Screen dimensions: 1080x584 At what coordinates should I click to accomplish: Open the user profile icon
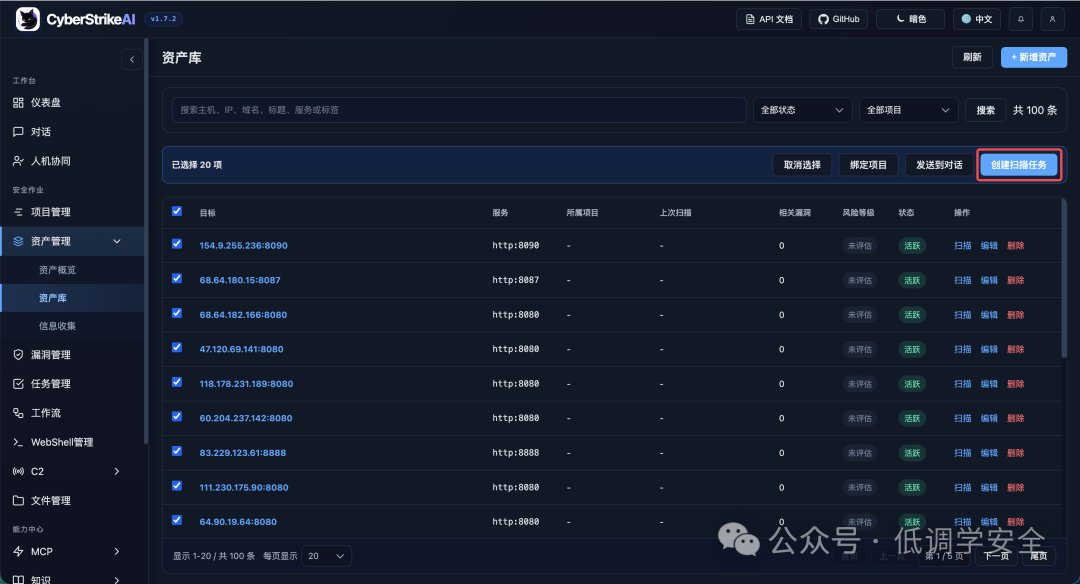pyautogui.click(x=1052, y=19)
